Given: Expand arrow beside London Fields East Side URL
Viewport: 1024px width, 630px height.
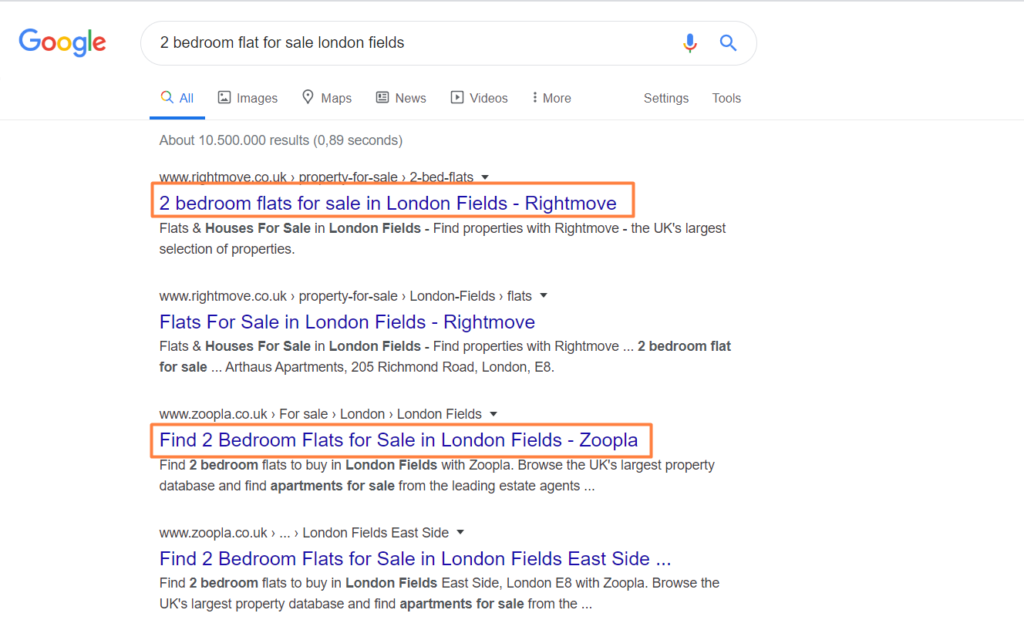Looking at the screenshot, I should [460, 532].
